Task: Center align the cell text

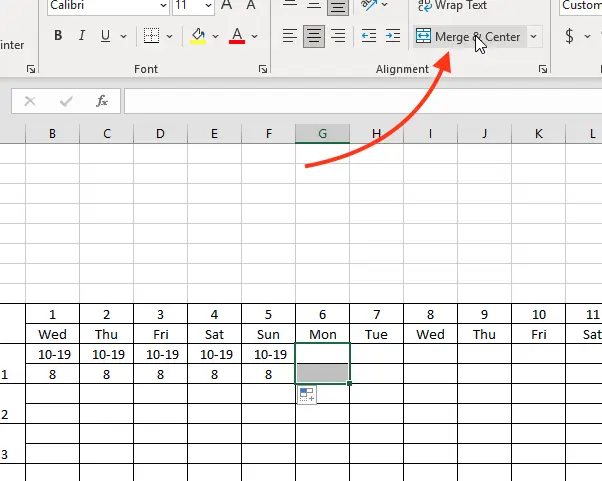Action: click(314, 37)
